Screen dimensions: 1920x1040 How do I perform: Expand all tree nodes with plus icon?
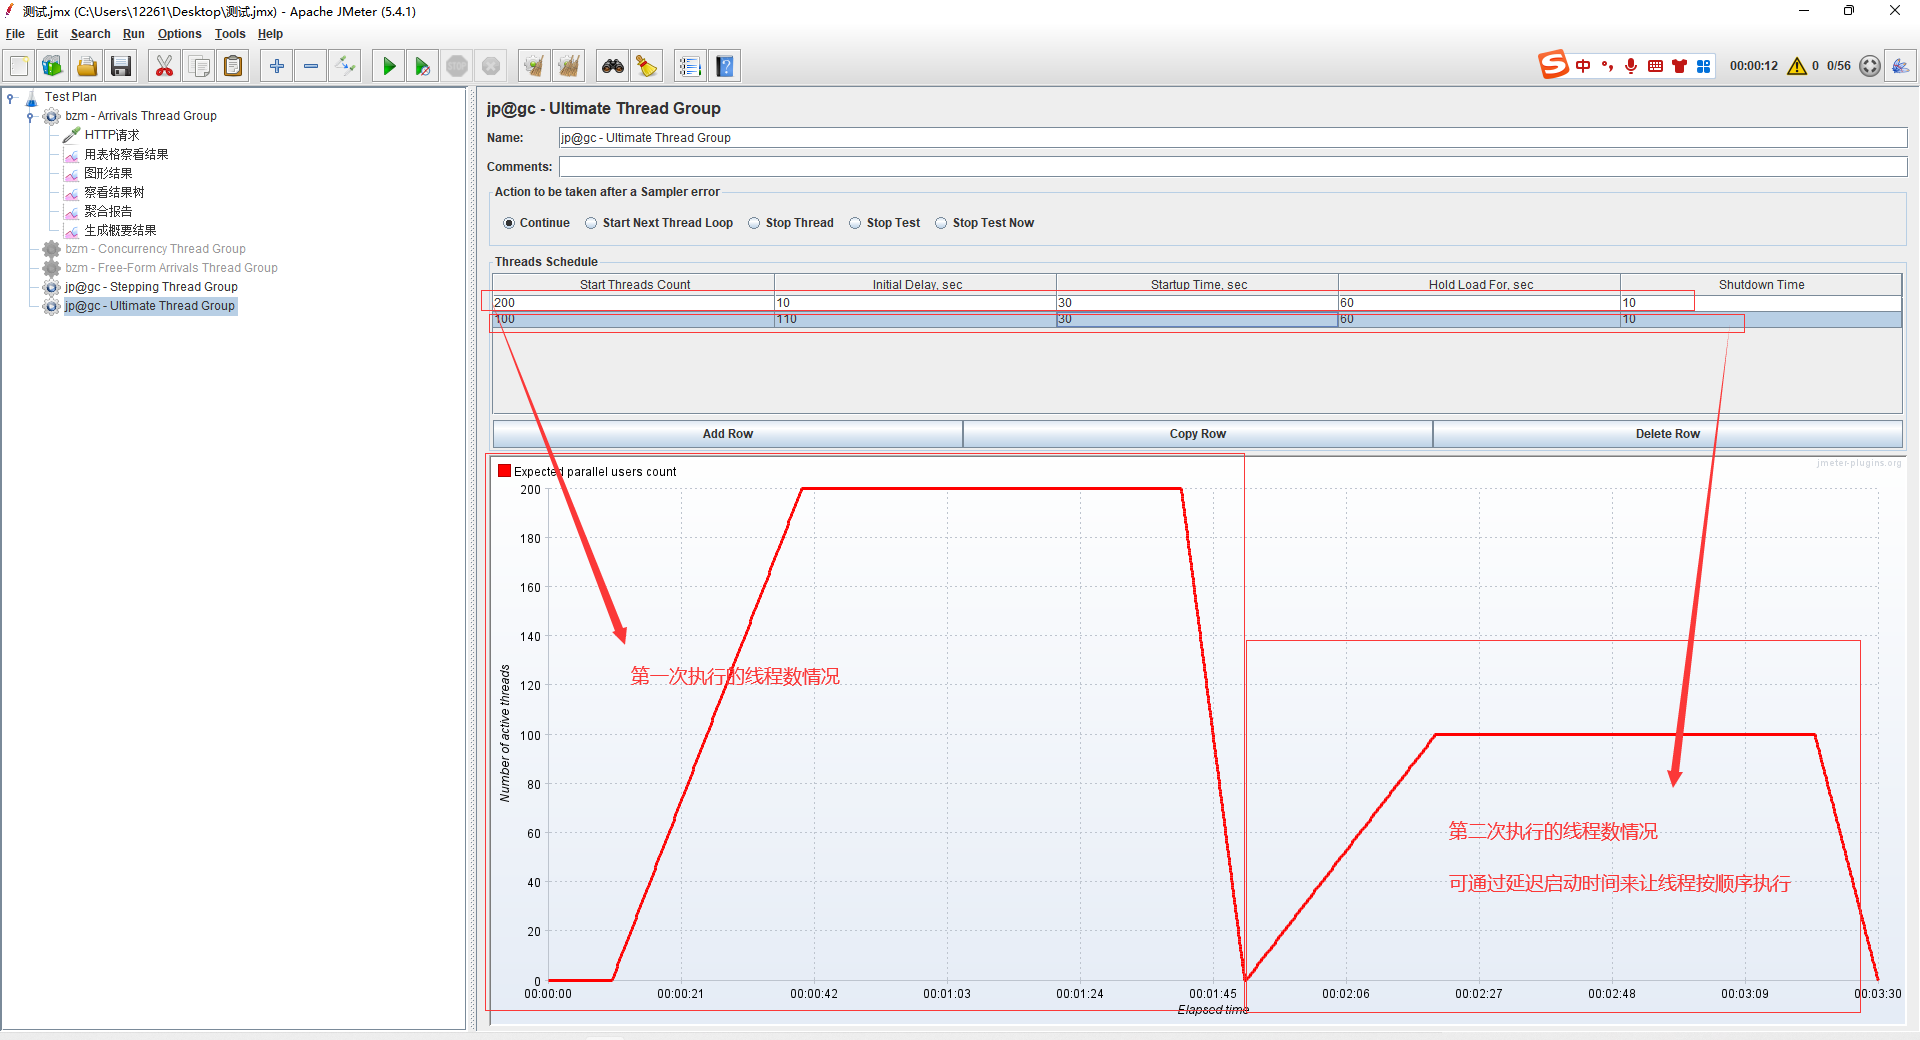[x=277, y=66]
